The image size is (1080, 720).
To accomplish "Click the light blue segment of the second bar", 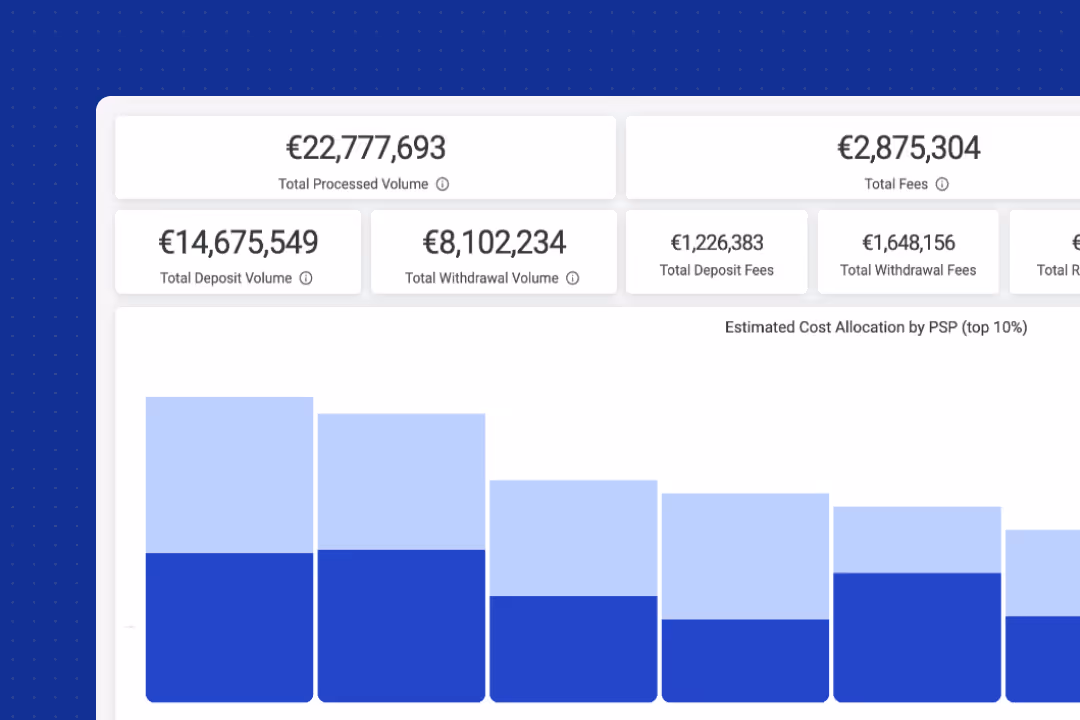I will tap(401, 480).
